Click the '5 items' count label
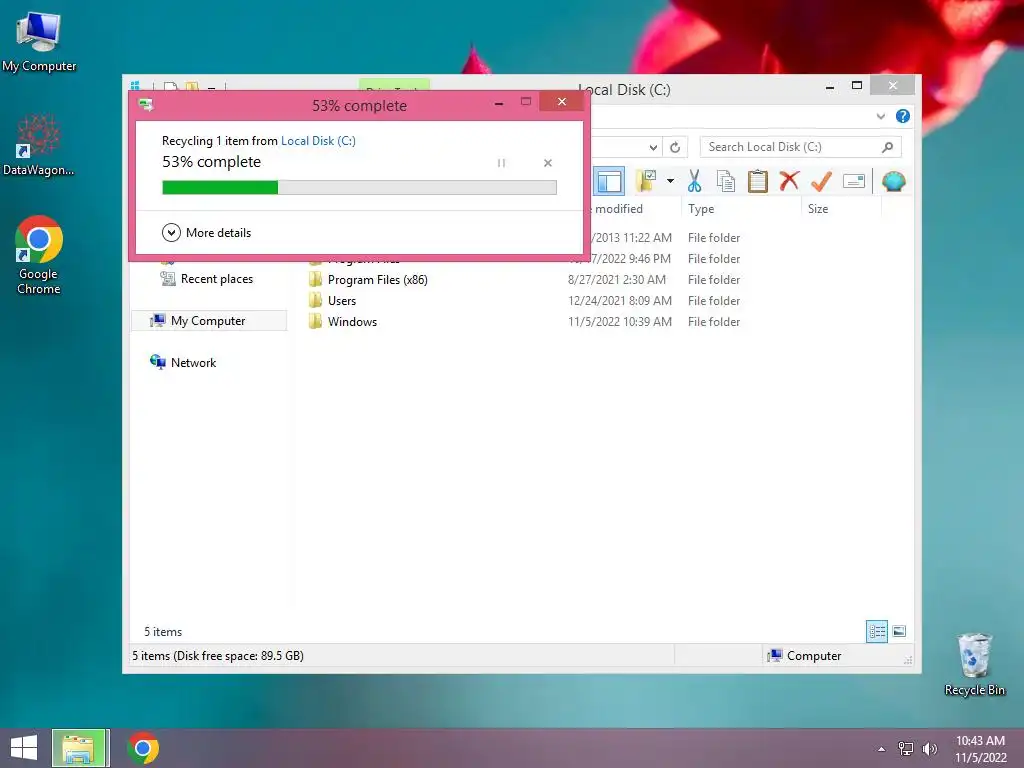The height and width of the screenshot is (768, 1024). click(163, 632)
